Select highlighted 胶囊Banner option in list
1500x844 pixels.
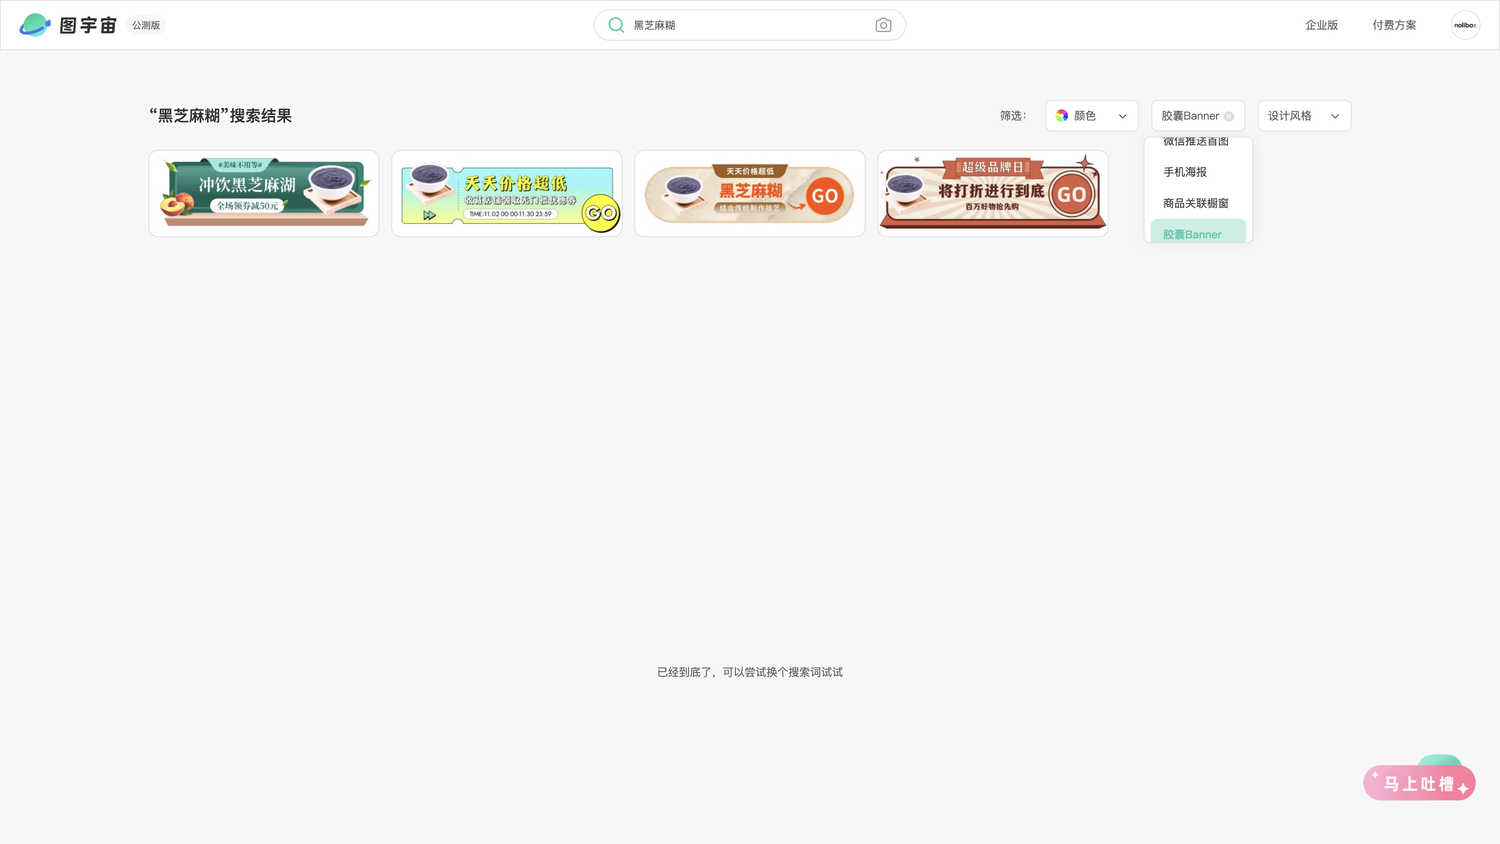(1198, 232)
